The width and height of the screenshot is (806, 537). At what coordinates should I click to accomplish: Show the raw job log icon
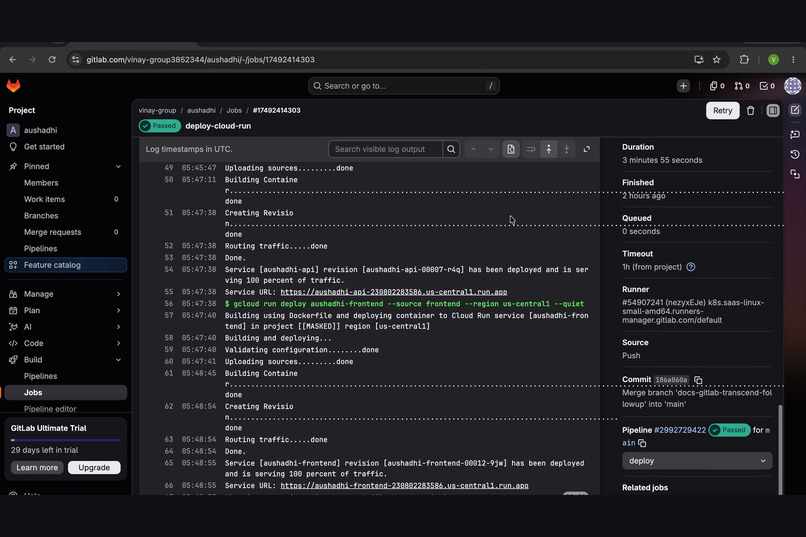tap(510, 149)
